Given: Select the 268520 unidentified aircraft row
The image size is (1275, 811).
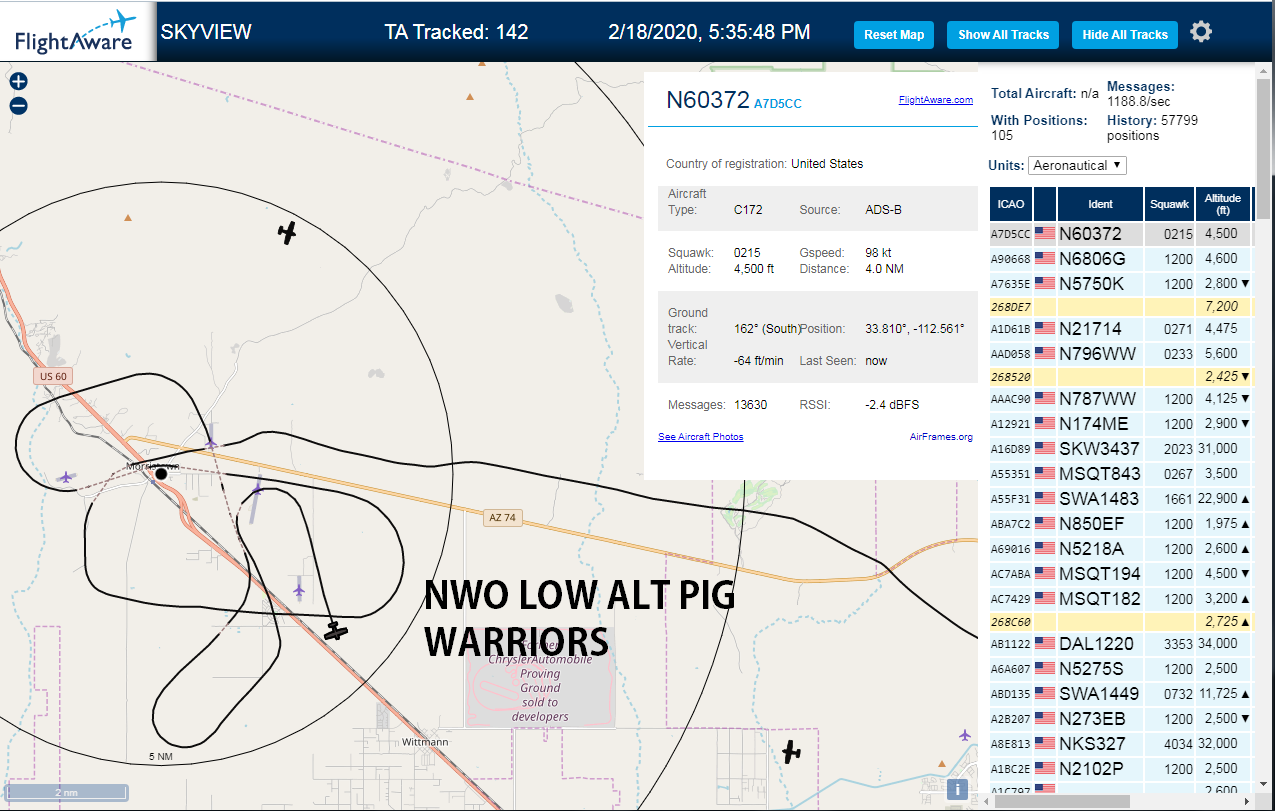Looking at the screenshot, I should [x=1120, y=376].
